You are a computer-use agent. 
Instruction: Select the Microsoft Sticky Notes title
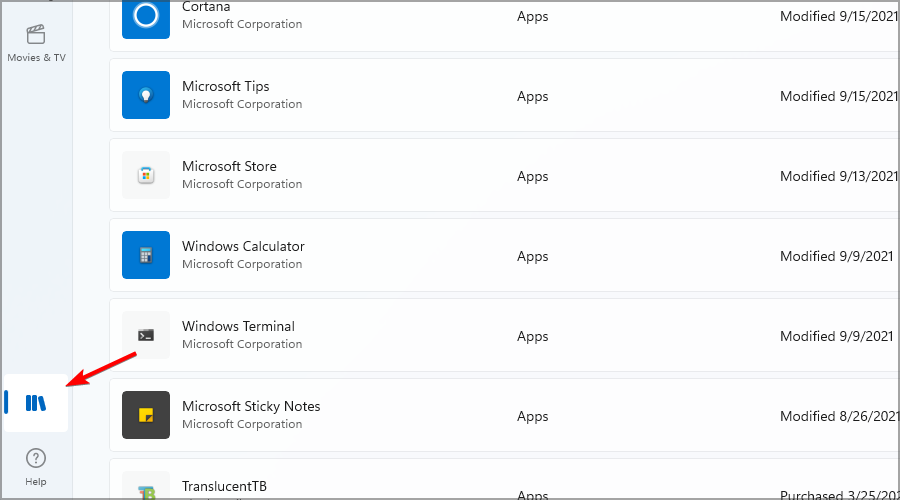point(251,406)
